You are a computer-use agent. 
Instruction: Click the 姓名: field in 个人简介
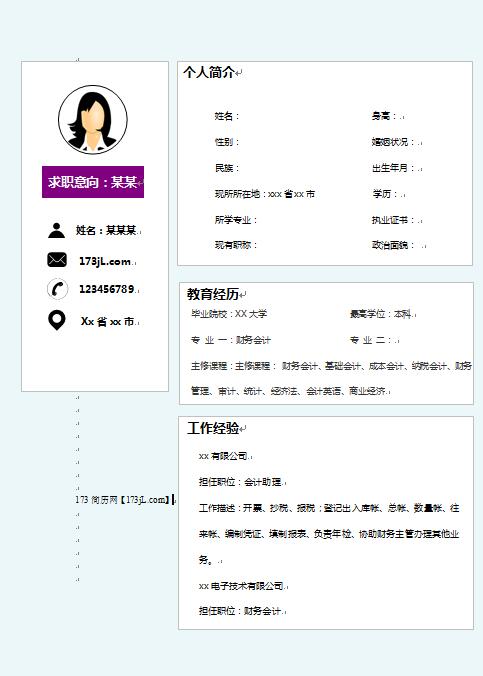pos(227,116)
